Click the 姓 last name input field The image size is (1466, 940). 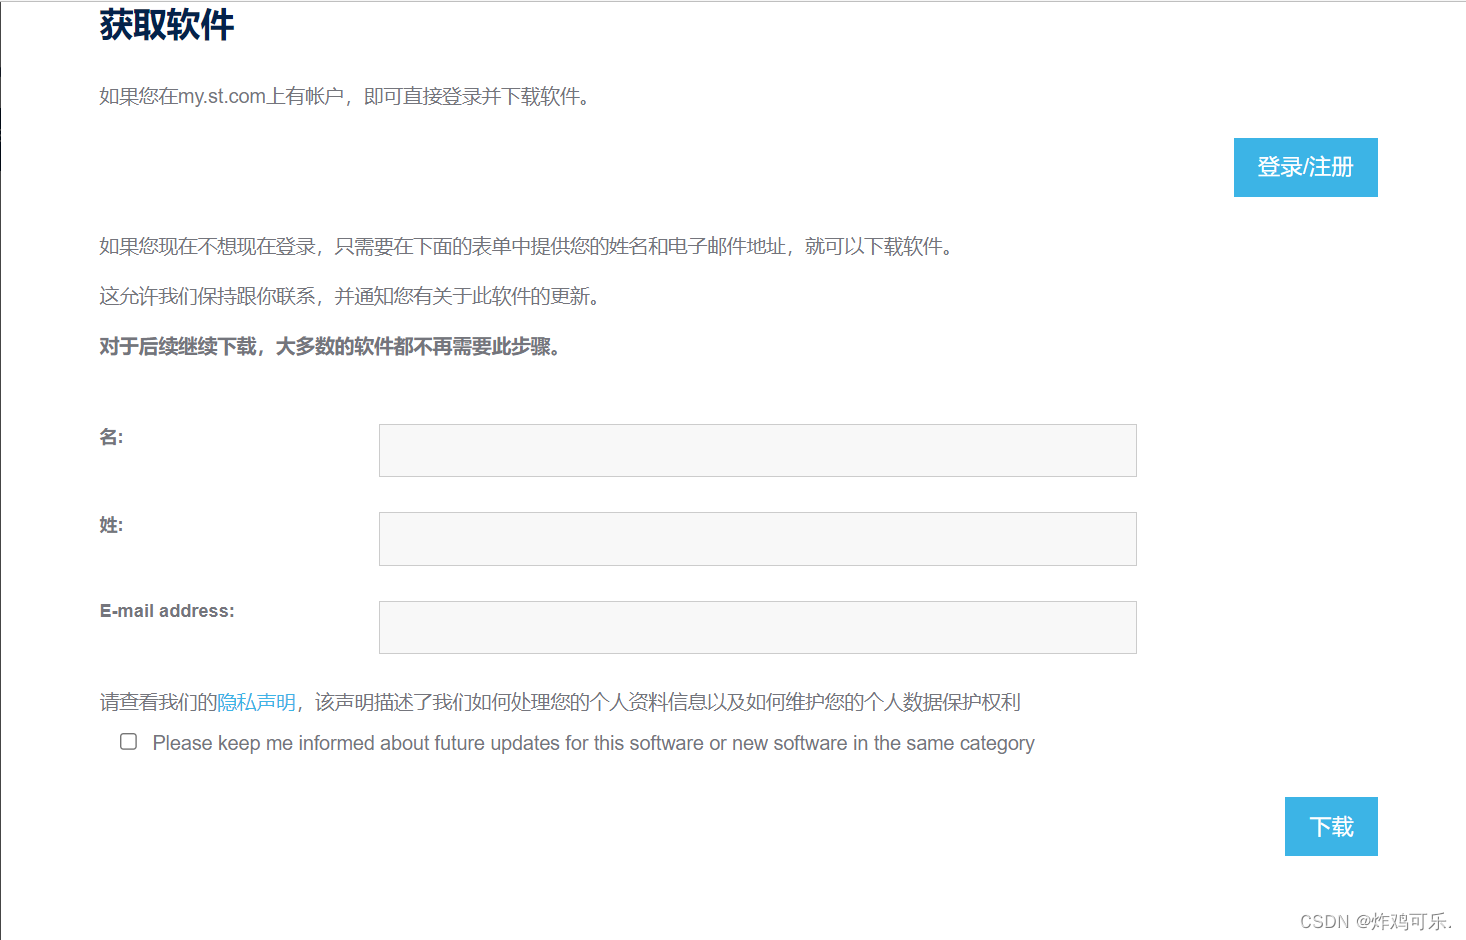(757, 538)
